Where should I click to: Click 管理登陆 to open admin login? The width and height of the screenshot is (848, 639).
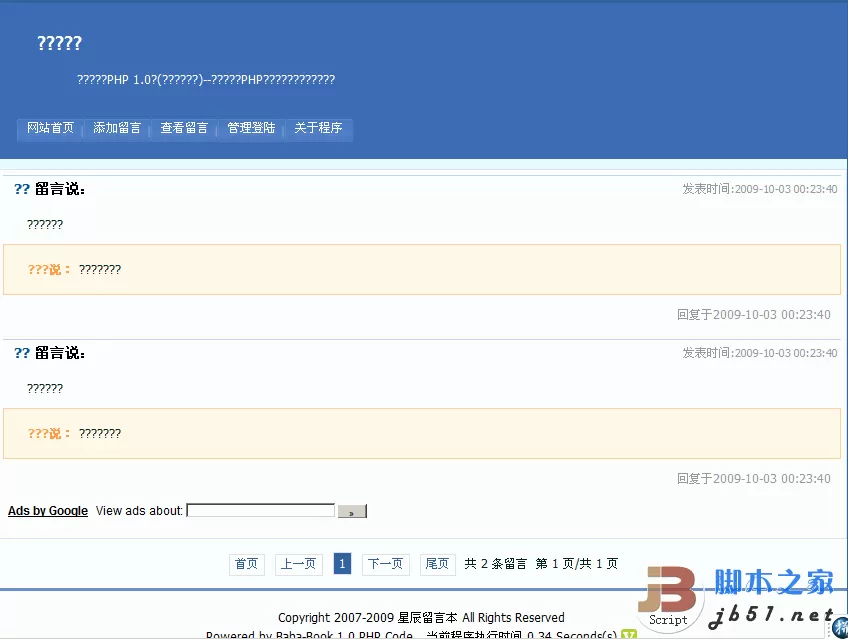[x=250, y=128]
